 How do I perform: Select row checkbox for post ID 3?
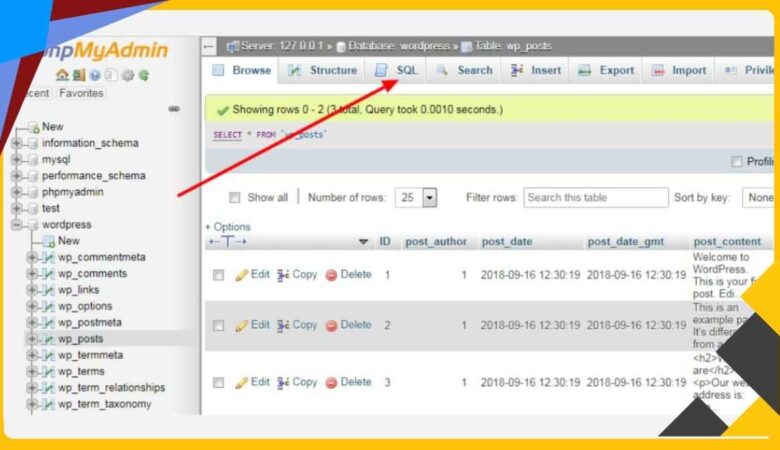coord(218,382)
